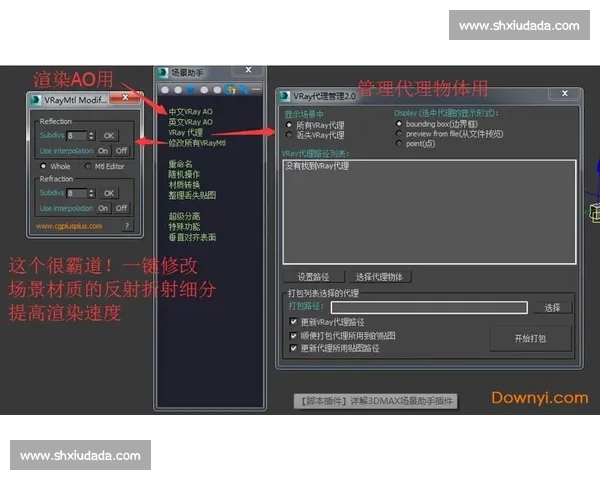Click OK beside Refraction Subdivs
Image resolution: width=600 pixels, height=480 pixels.
(109, 193)
